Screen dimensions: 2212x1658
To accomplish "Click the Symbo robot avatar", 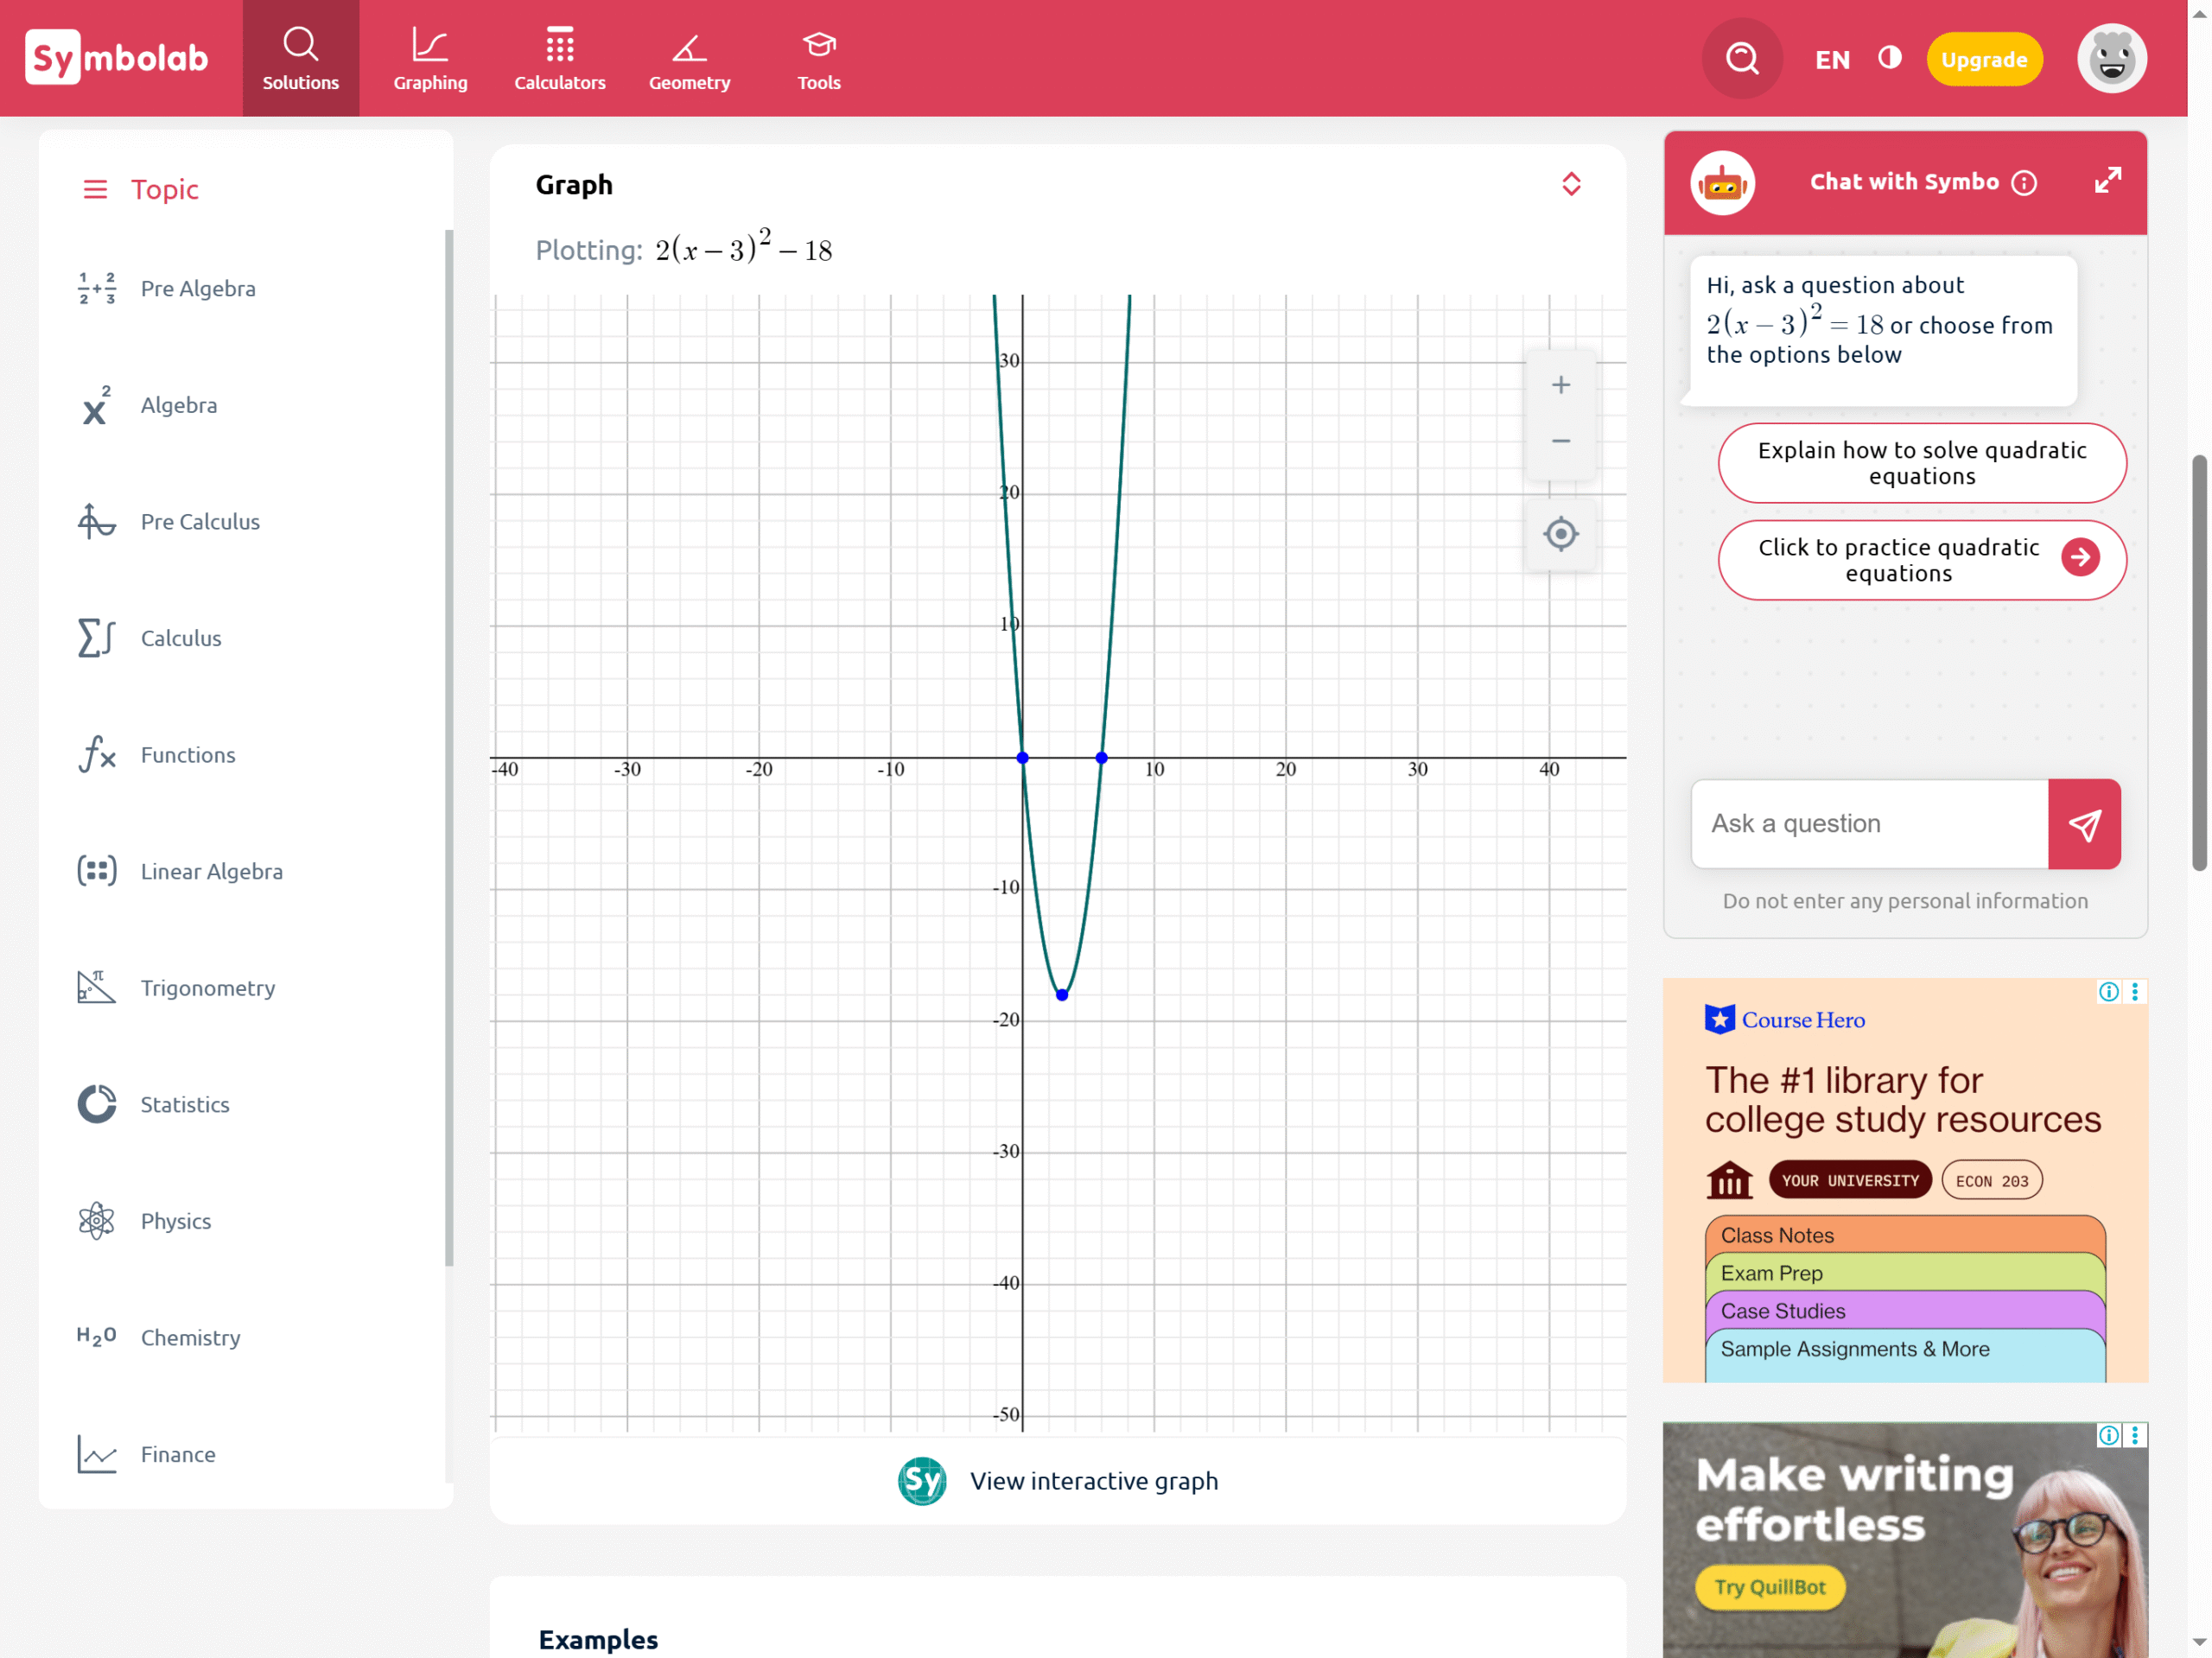I will 1722,183.
